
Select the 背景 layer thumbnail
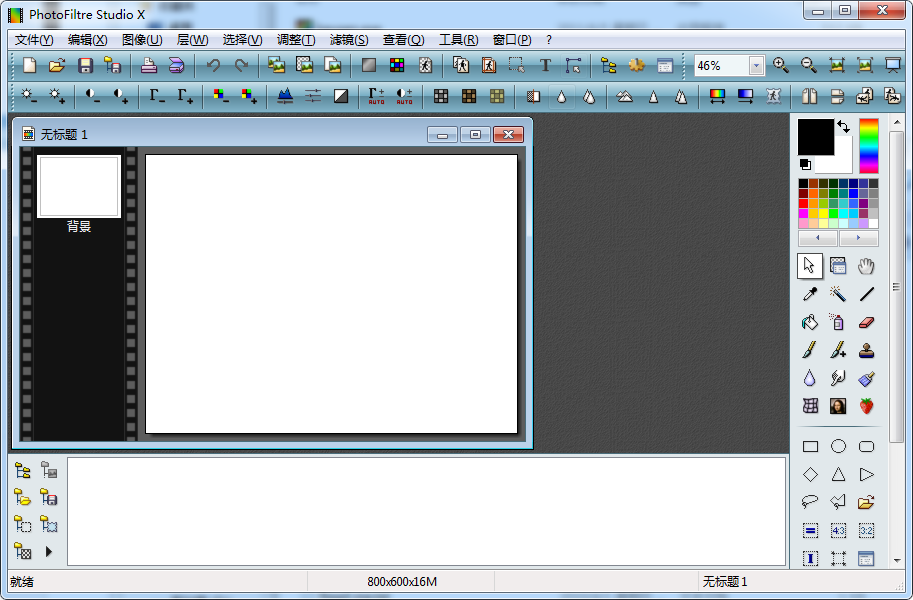click(79, 187)
